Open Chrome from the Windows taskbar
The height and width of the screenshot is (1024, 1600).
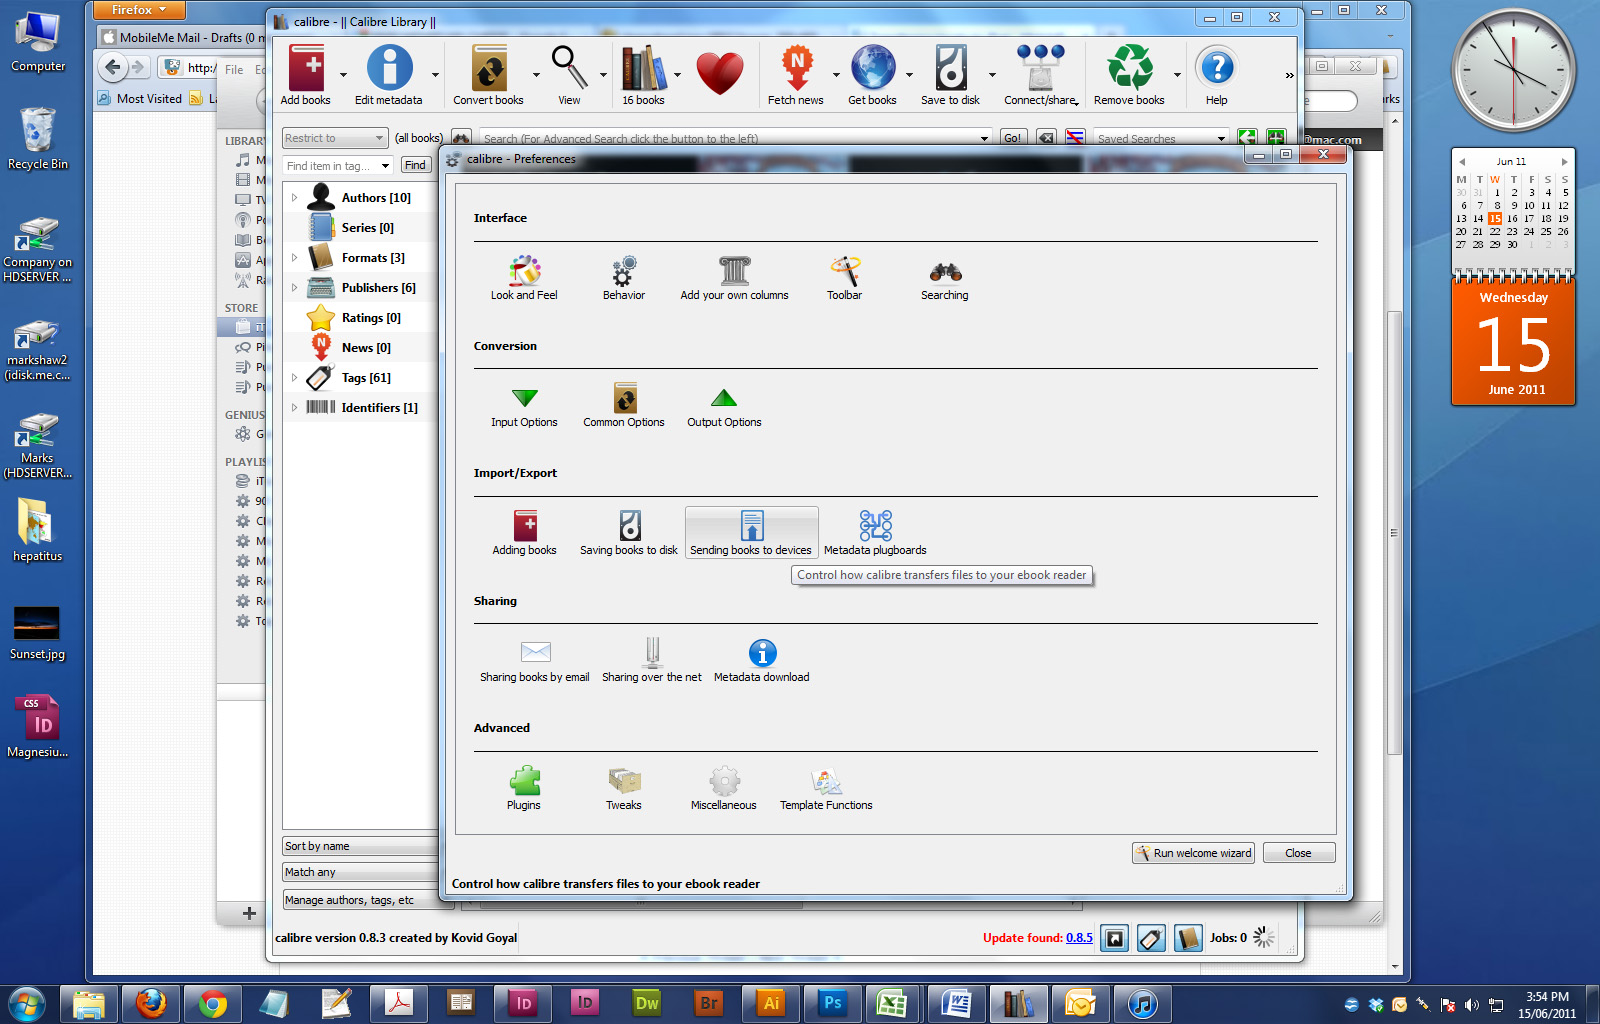point(212,1003)
